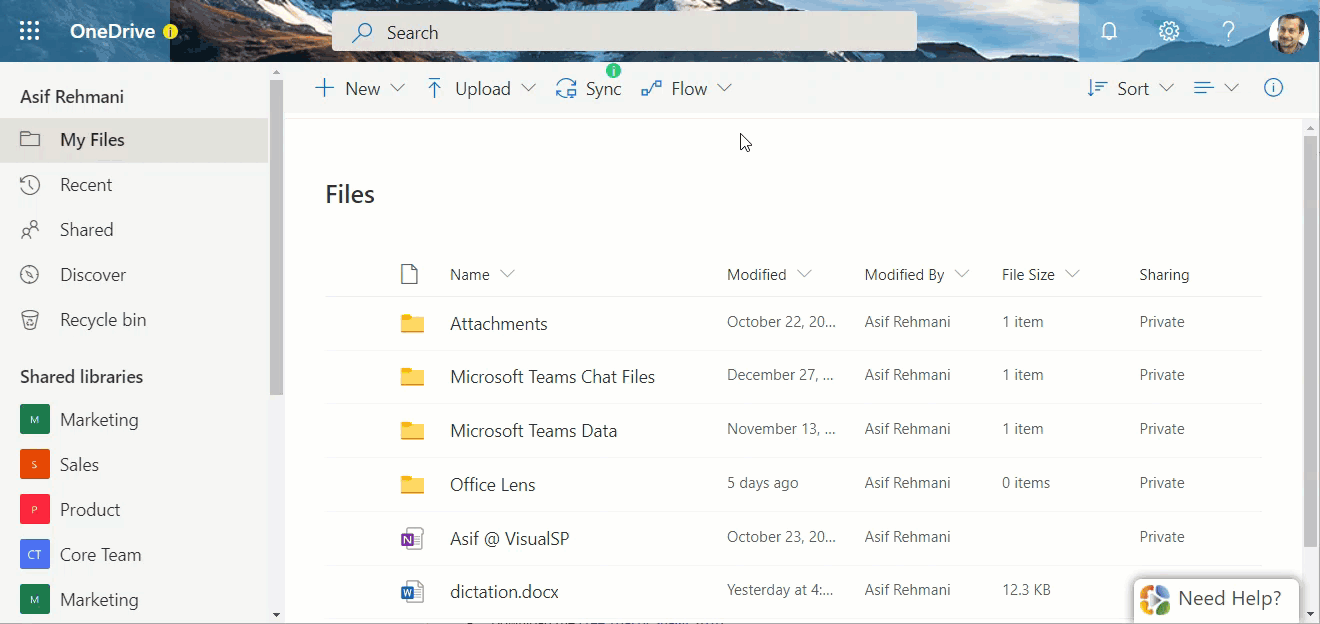Click the help question mark icon
Image resolution: width=1320 pixels, height=624 pixels.
[1229, 31]
